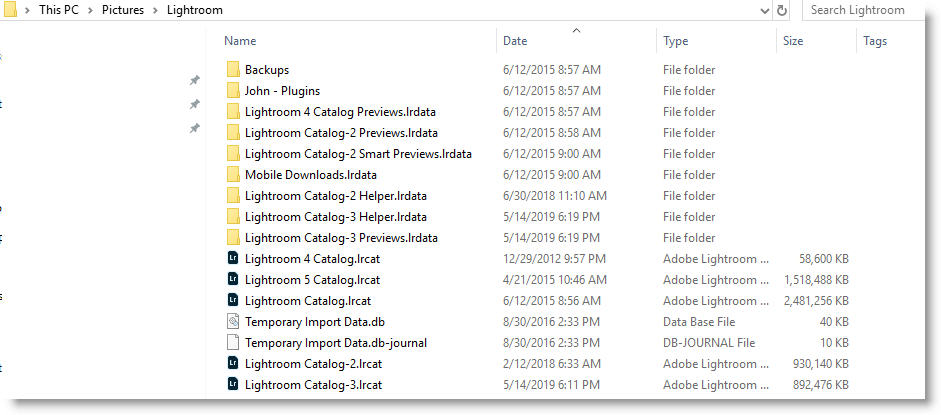Select Lightroom Catalog-2.lrcat file name
The width and height of the screenshot is (941, 415).
click(313, 363)
